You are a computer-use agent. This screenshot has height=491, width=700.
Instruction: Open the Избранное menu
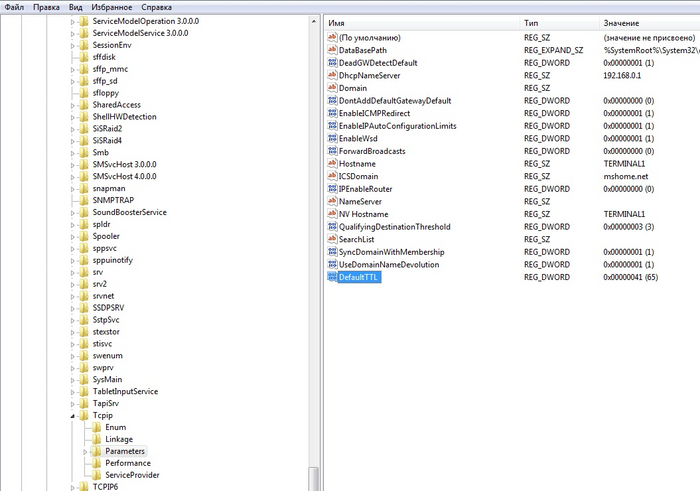[112, 7]
